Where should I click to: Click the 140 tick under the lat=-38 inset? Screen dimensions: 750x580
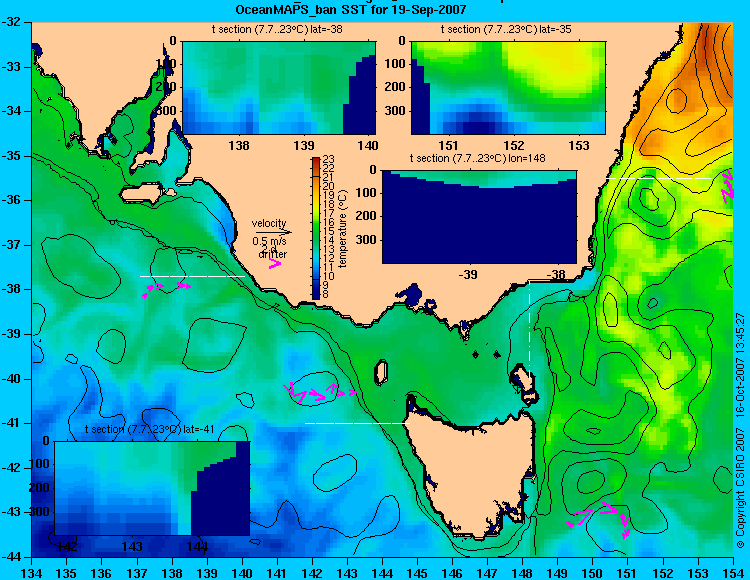pos(369,145)
